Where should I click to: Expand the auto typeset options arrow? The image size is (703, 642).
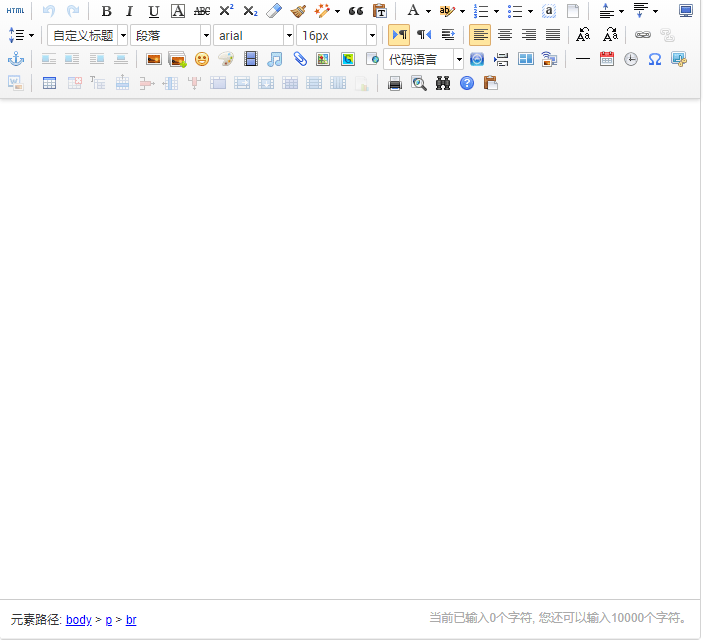point(337,11)
